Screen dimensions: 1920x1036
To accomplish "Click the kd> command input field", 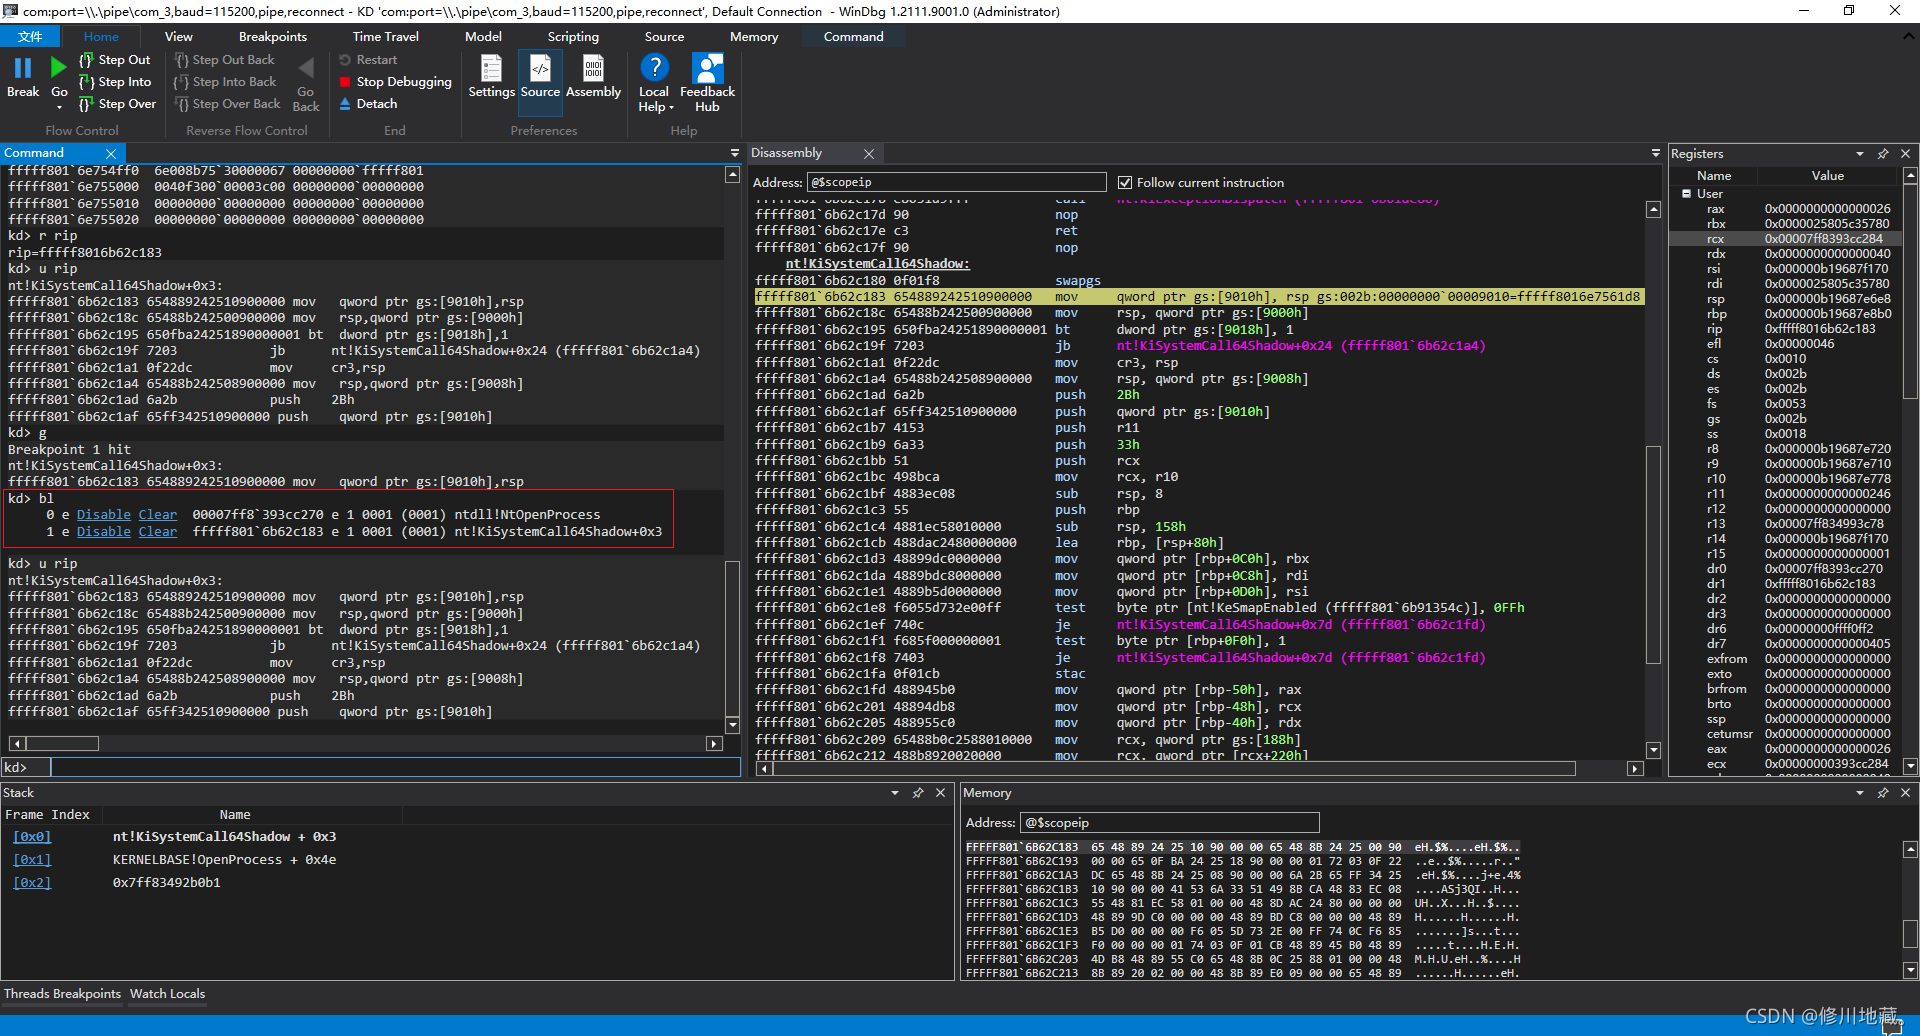I will [395, 767].
